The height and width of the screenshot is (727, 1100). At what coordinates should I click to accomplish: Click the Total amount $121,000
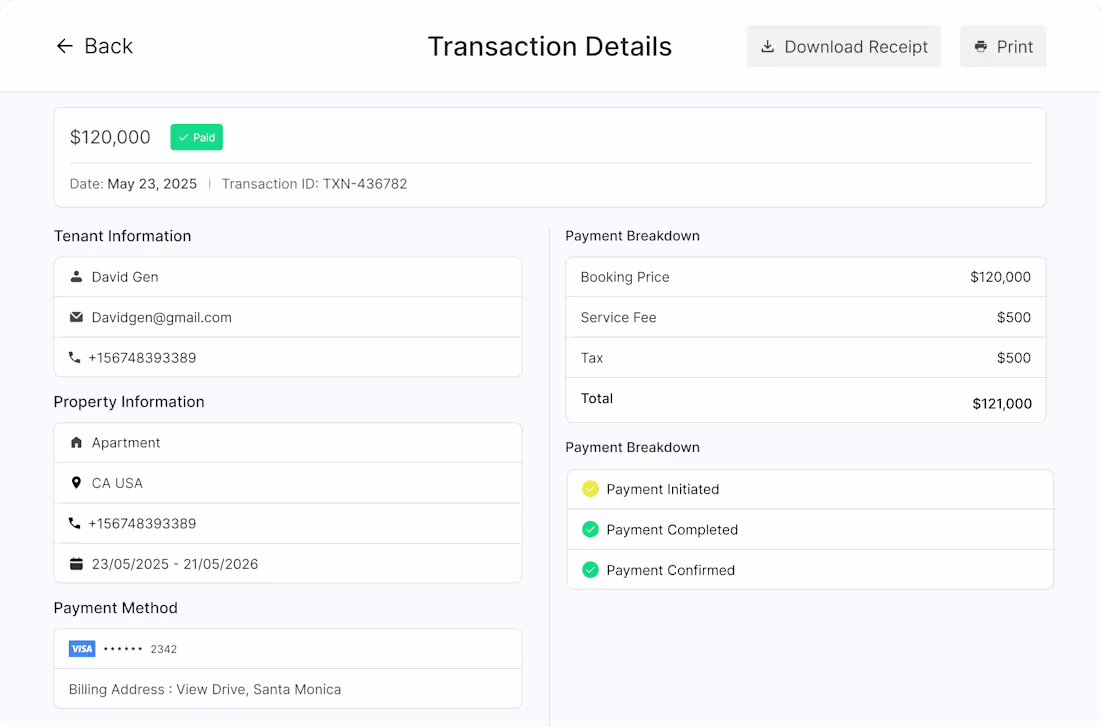click(1002, 403)
